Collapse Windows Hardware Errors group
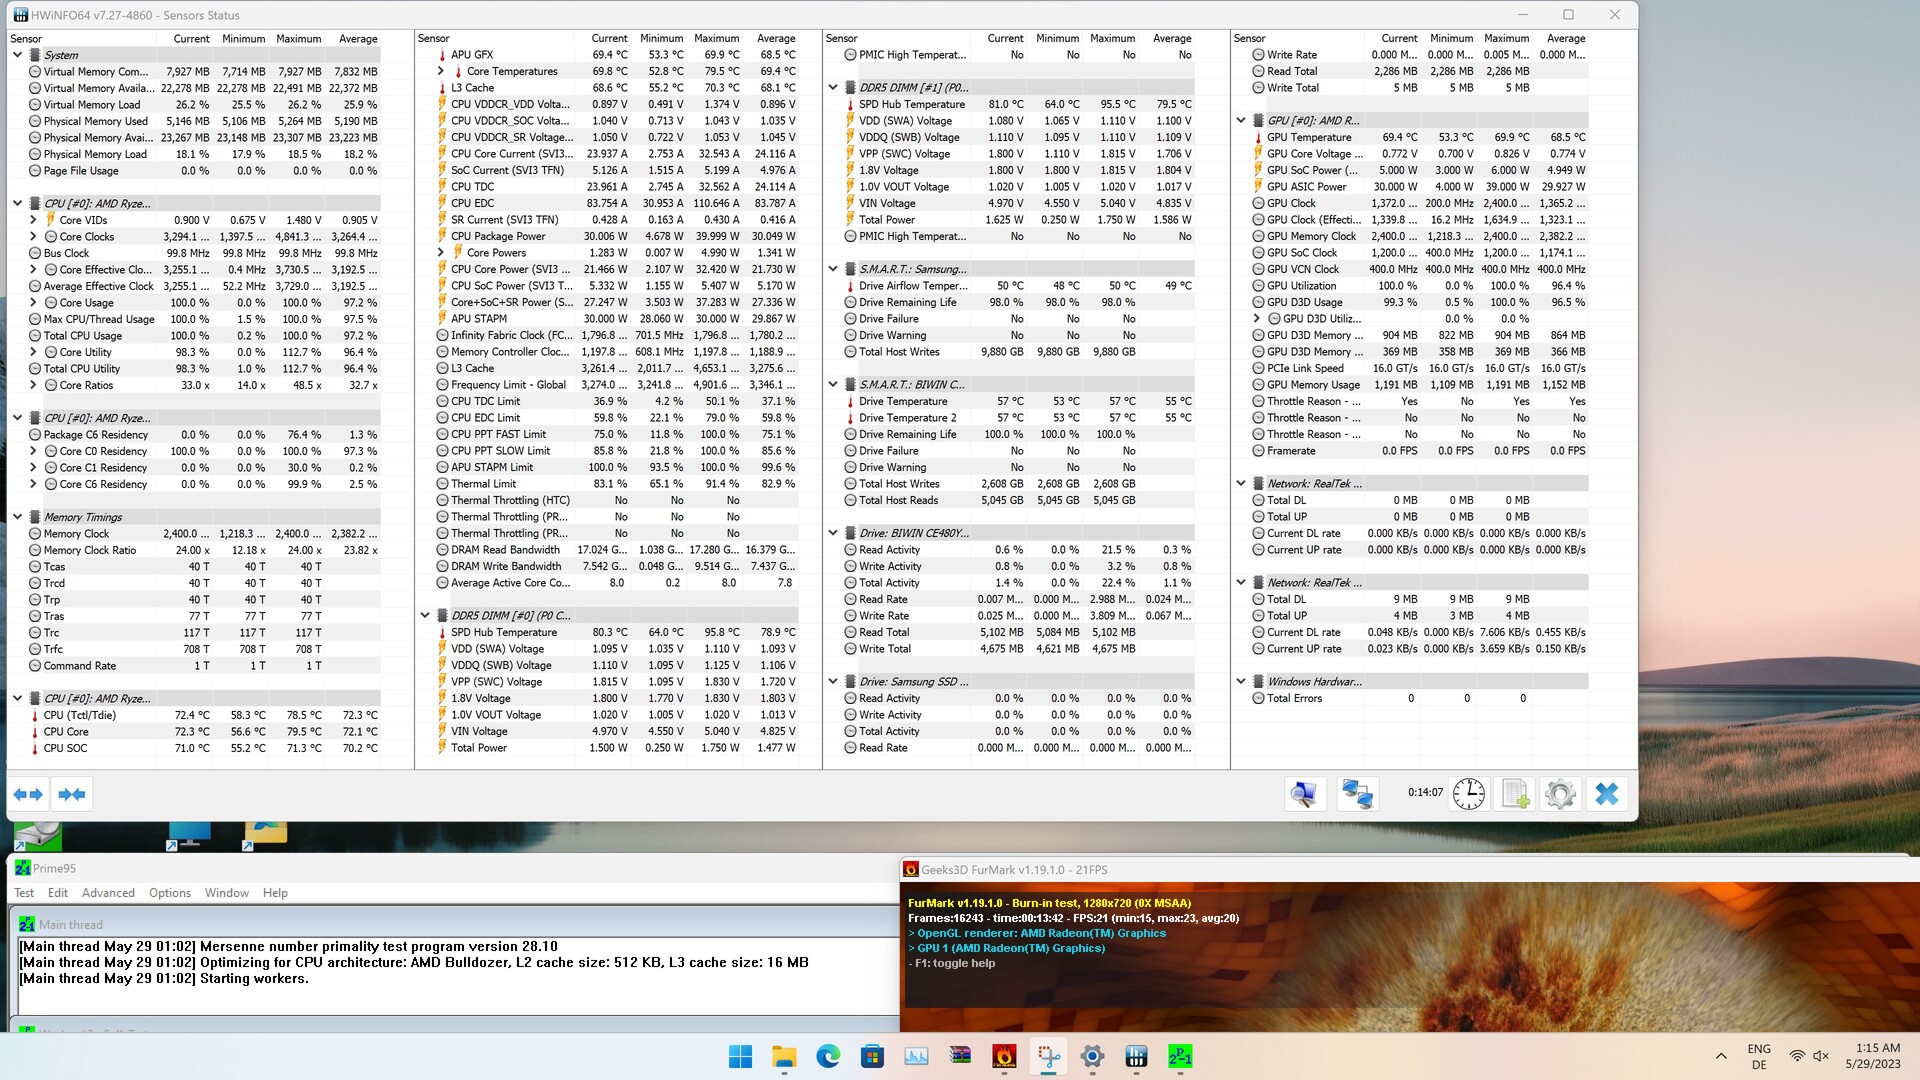The height and width of the screenshot is (1080, 1920). click(1241, 682)
